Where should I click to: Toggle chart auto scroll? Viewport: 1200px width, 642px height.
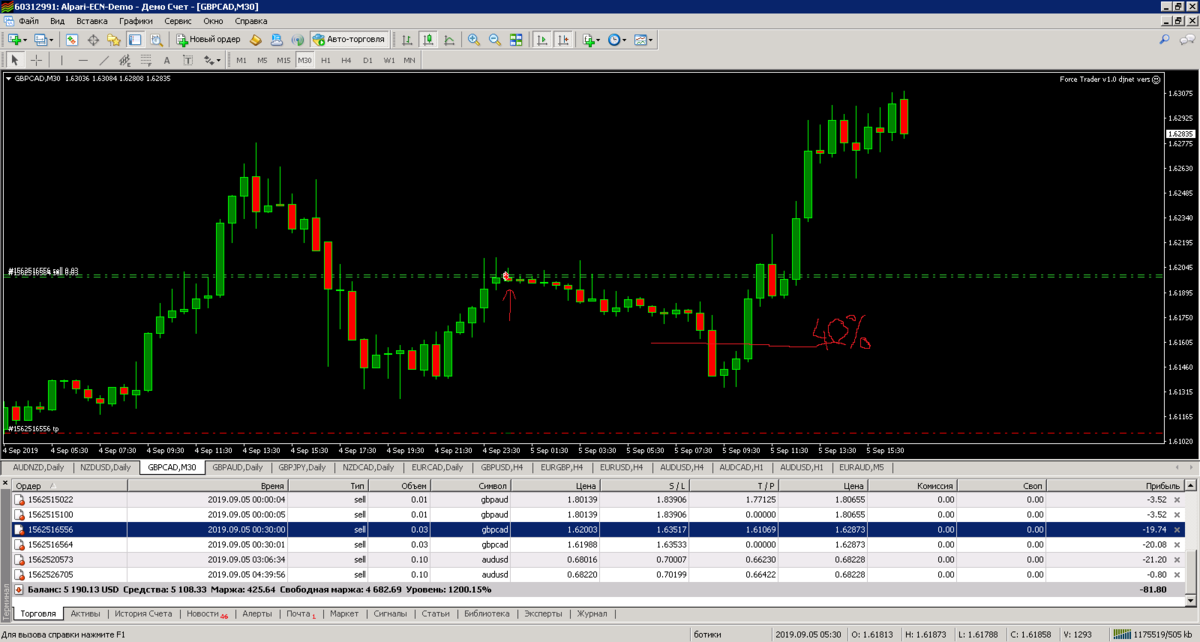pos(542,40)
